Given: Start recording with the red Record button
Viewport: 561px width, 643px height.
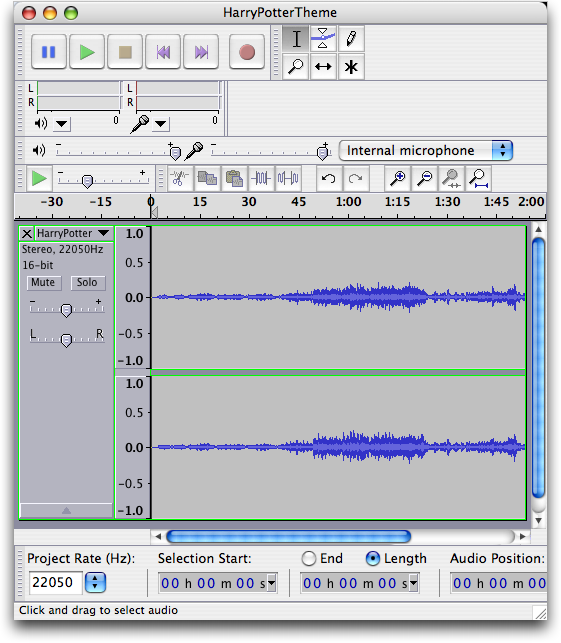Looking at the screenshot, I should (x=247, y=52).
